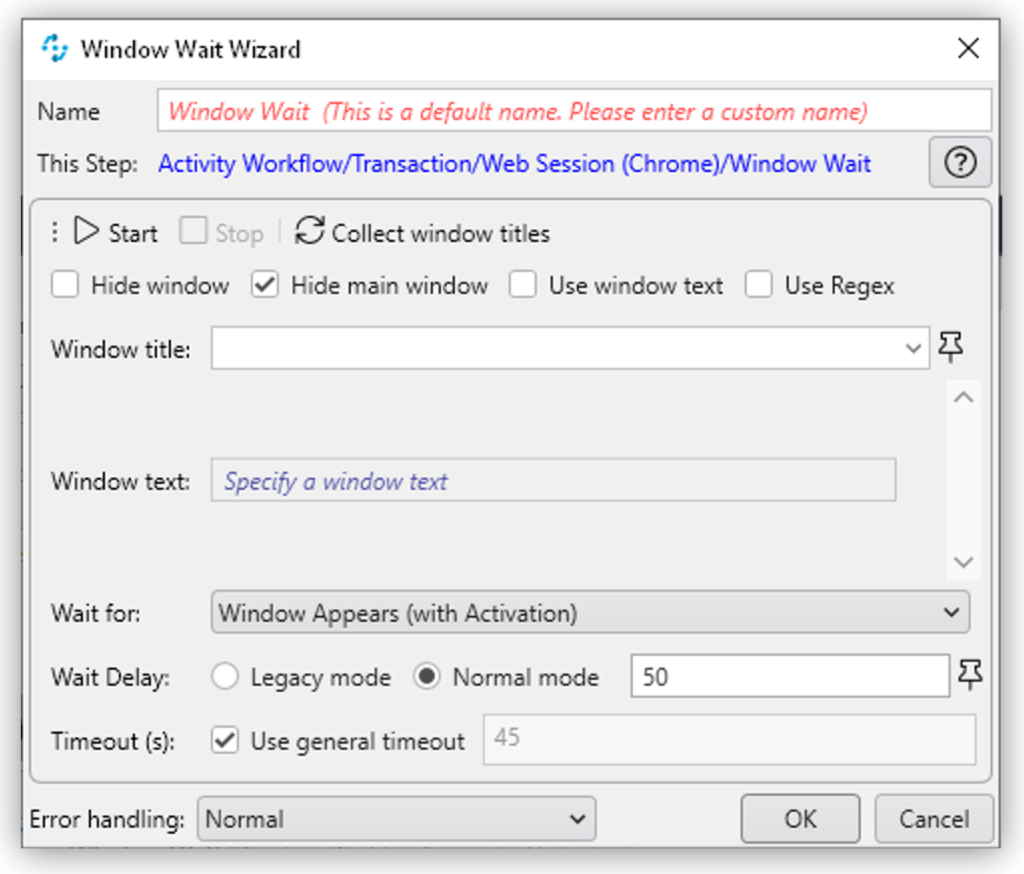1024x874 pixels.
Task: Click the pin icon beside Wait Delay field
Action: pos(969,676)
